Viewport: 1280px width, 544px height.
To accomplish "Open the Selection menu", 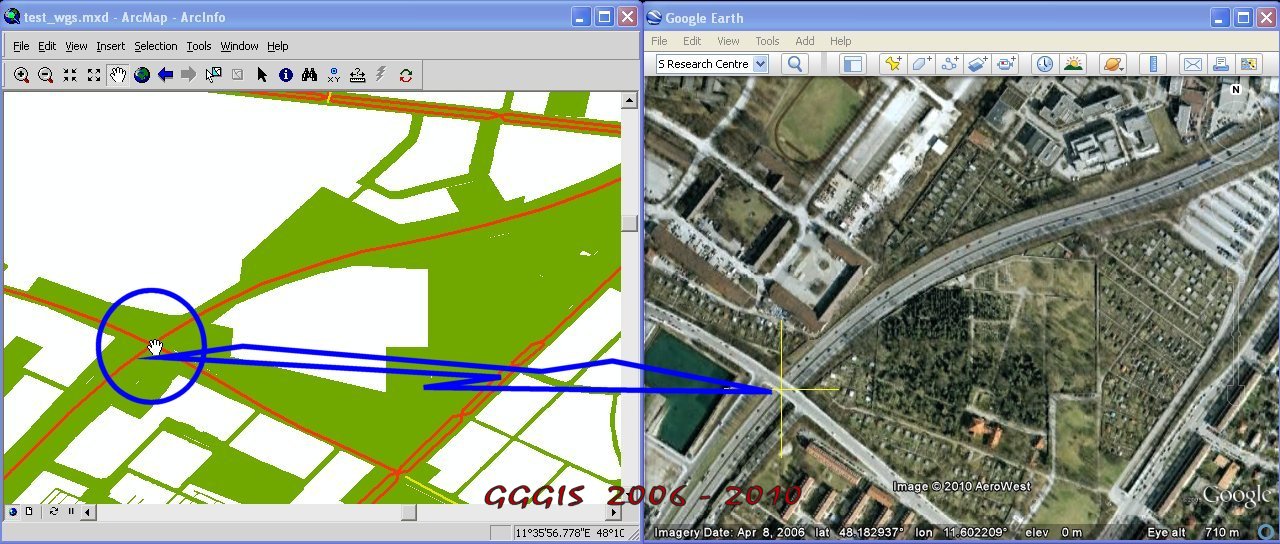I will click(x=156, y=46).
